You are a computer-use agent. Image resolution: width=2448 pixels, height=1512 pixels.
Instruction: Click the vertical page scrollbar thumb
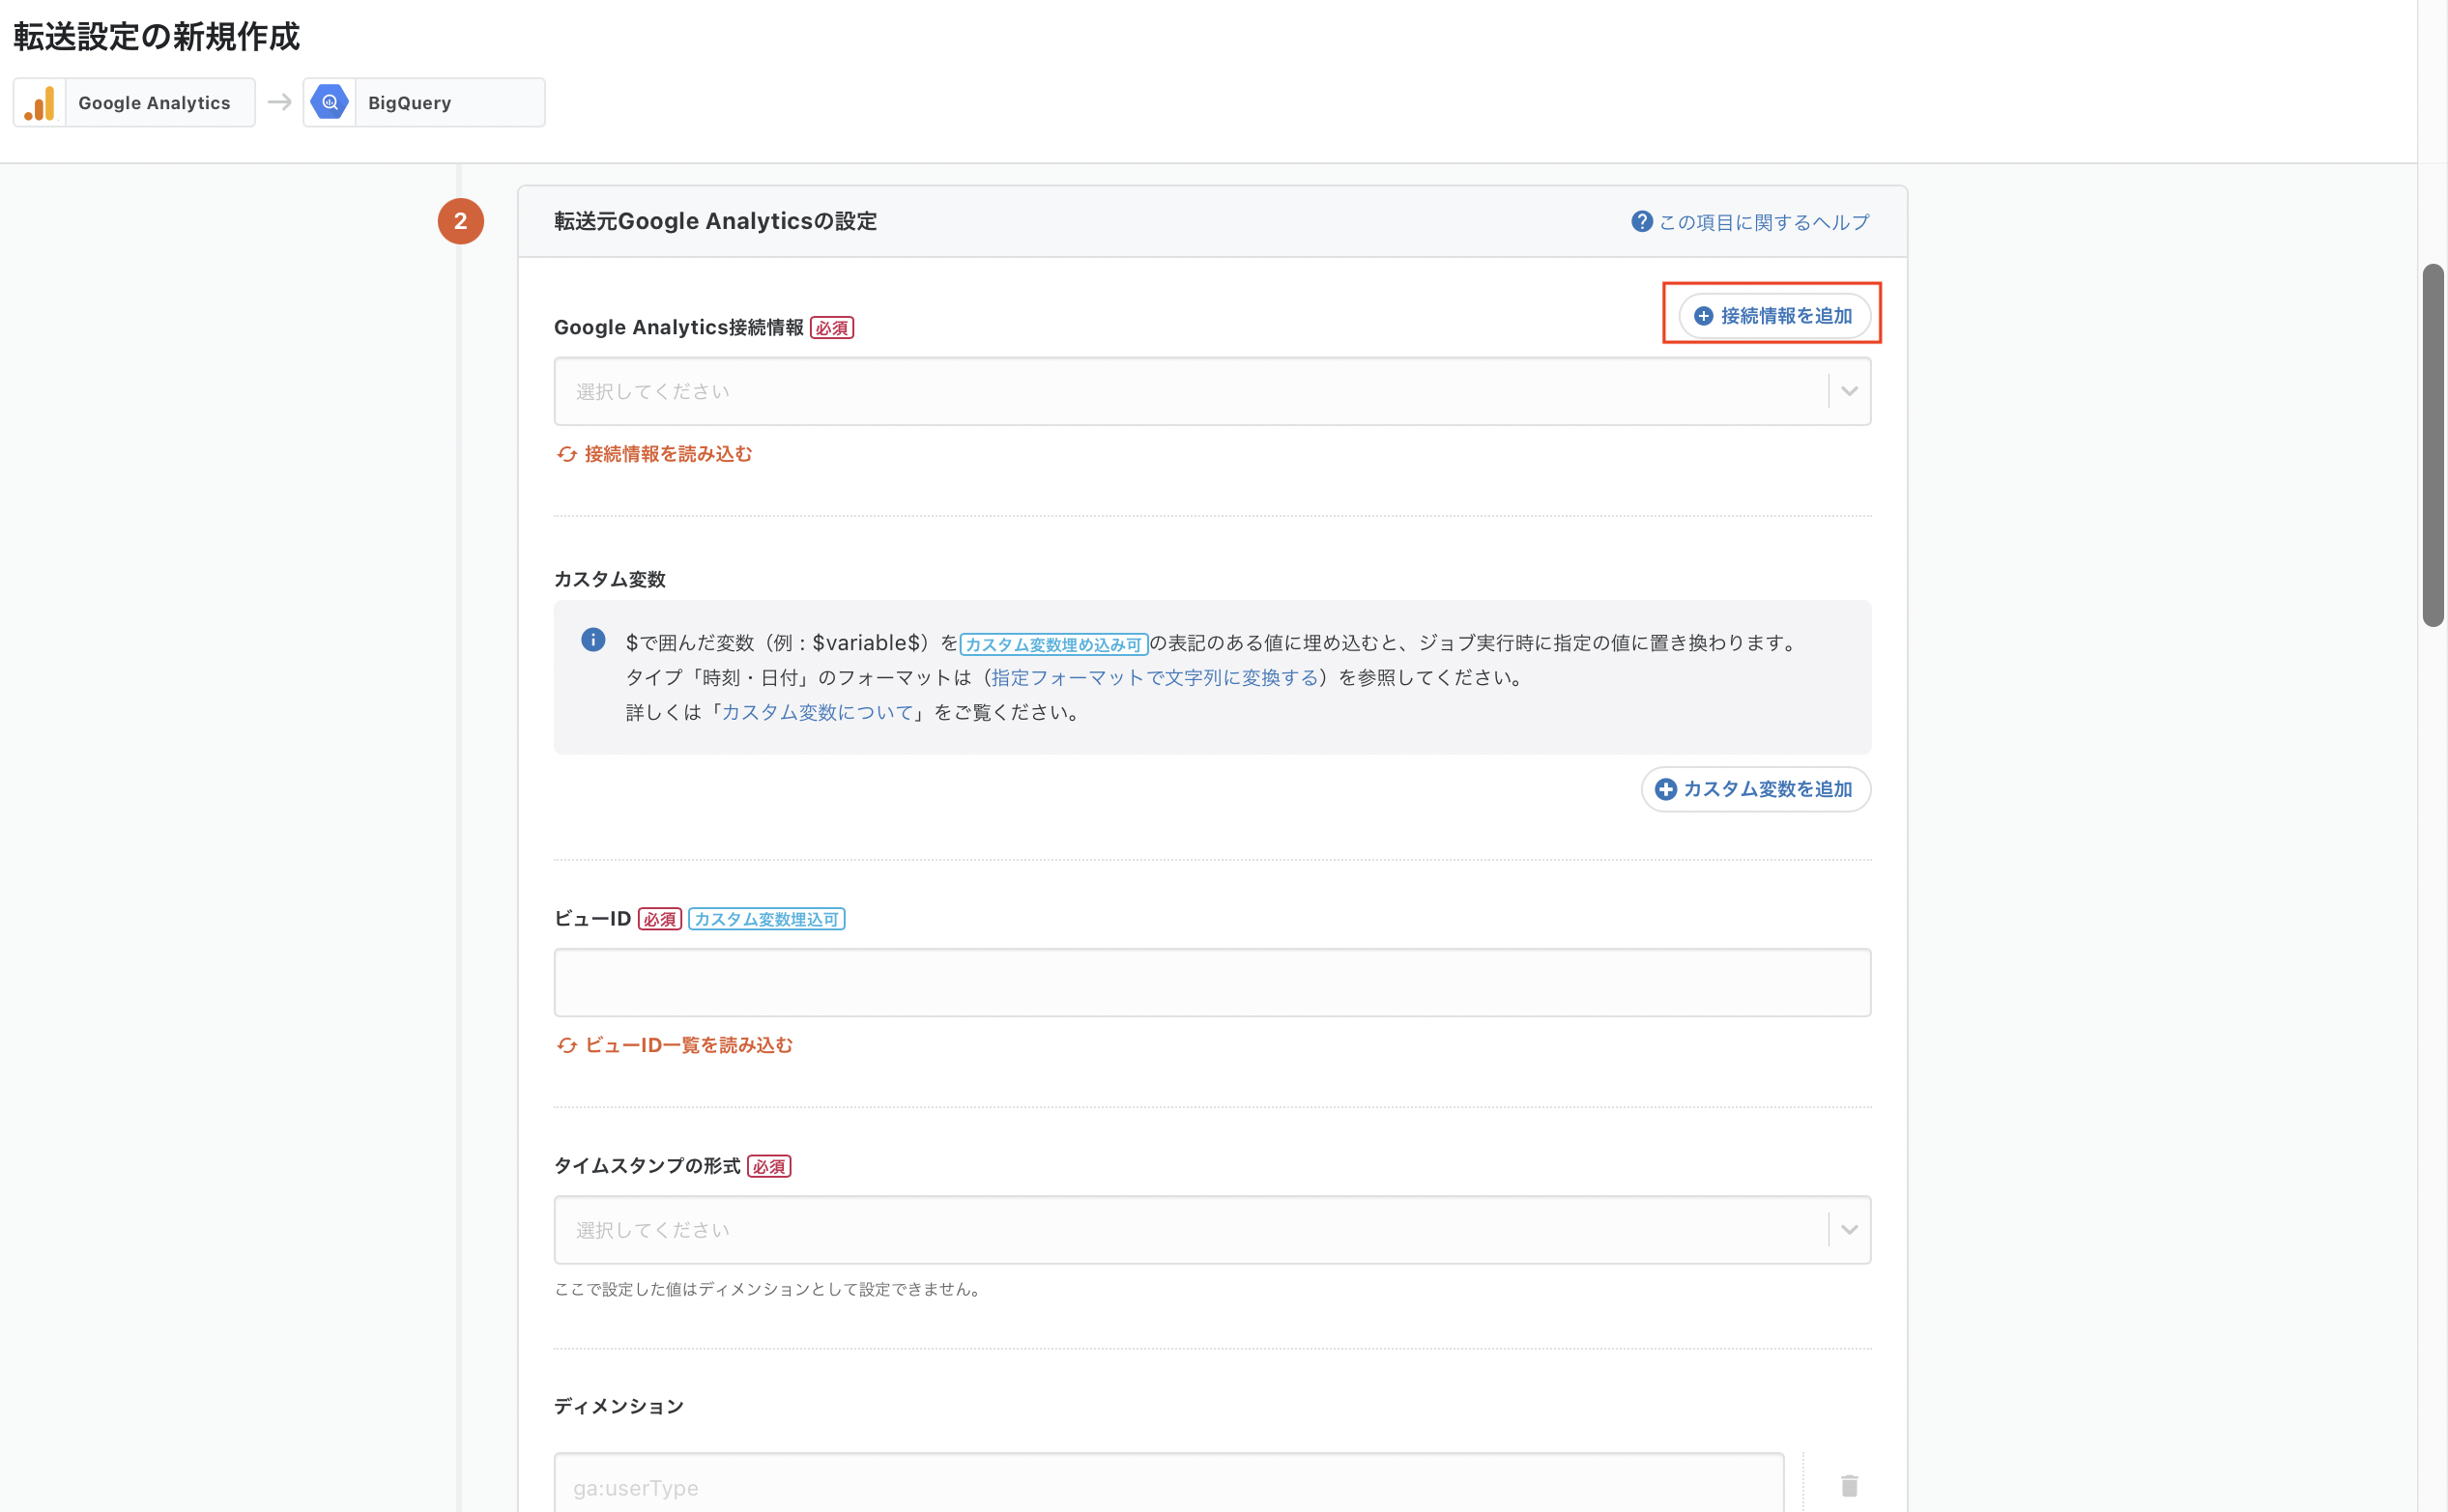point(2432,445)
